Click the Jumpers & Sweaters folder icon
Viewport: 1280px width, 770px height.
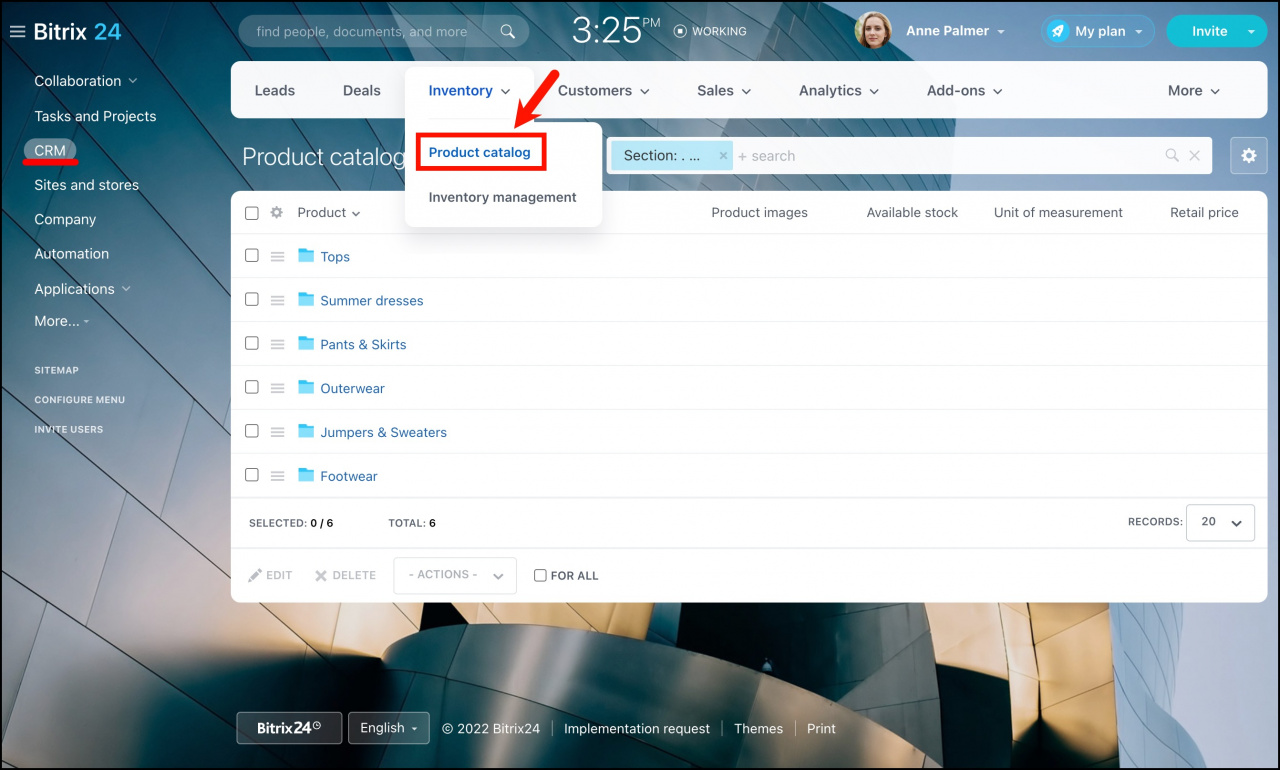pyautogui.click(x=306, y=432)
